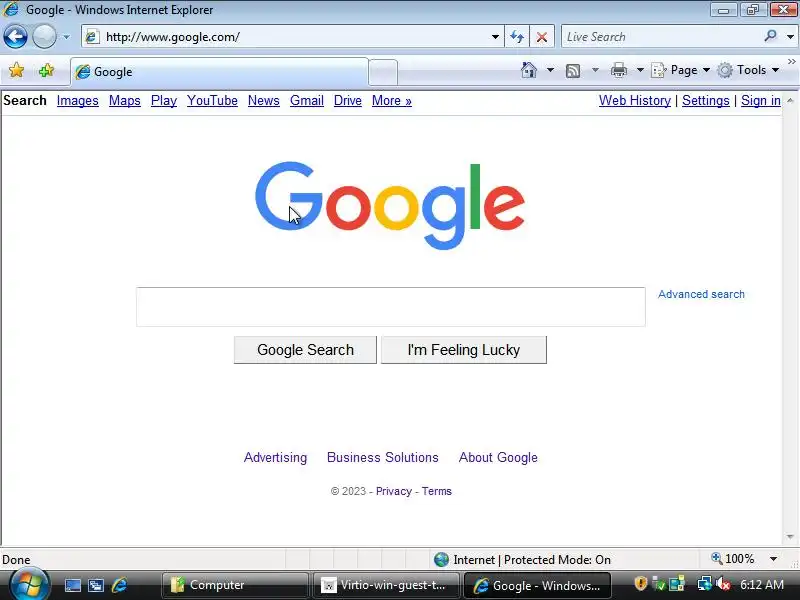Open Google Settings link

click(x=706, y=101)
